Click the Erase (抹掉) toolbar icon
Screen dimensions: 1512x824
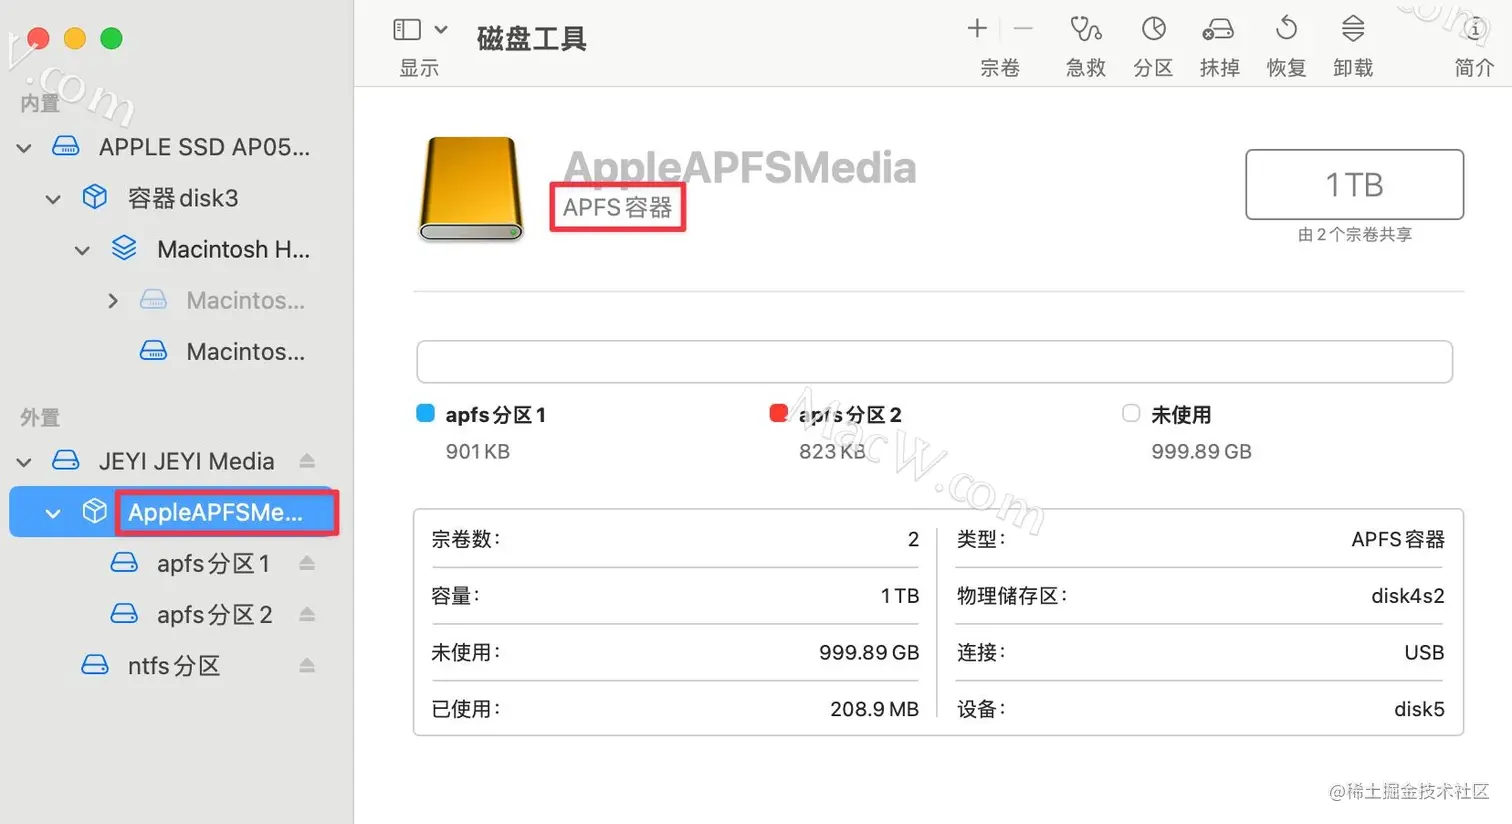tap(1218, 29)
